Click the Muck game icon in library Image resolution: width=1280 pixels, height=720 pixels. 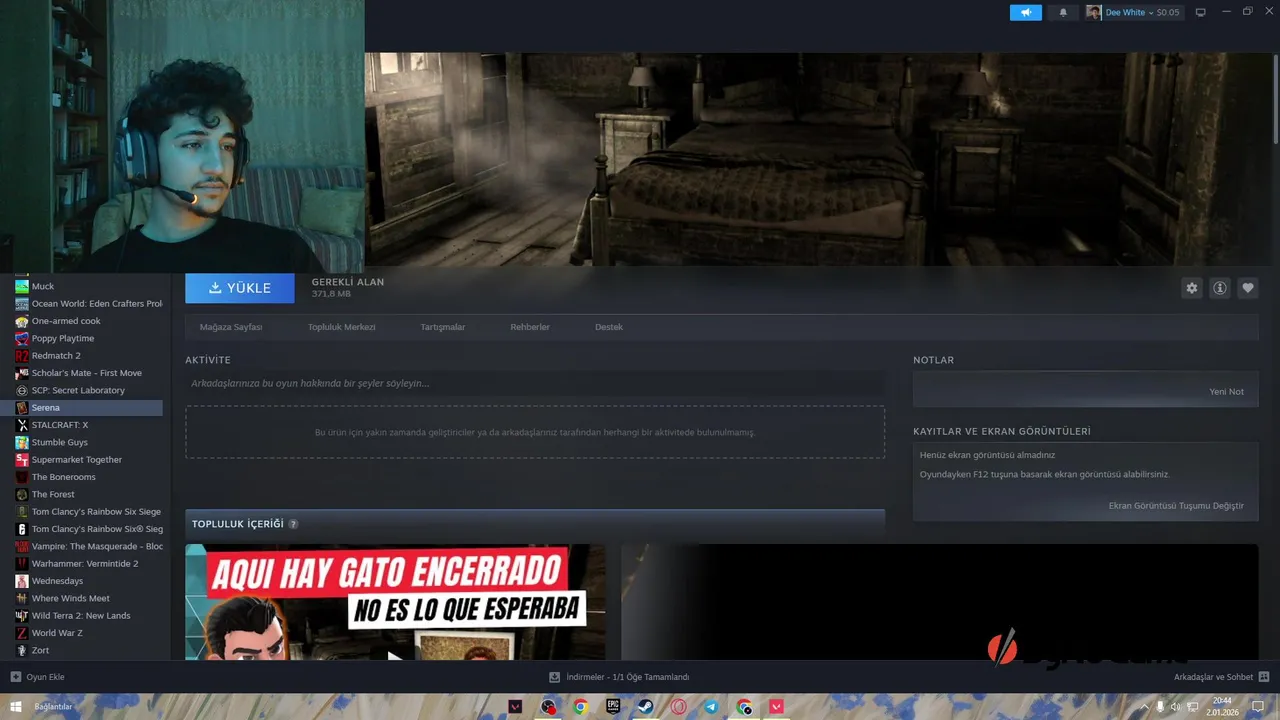[x=22, y=286]
